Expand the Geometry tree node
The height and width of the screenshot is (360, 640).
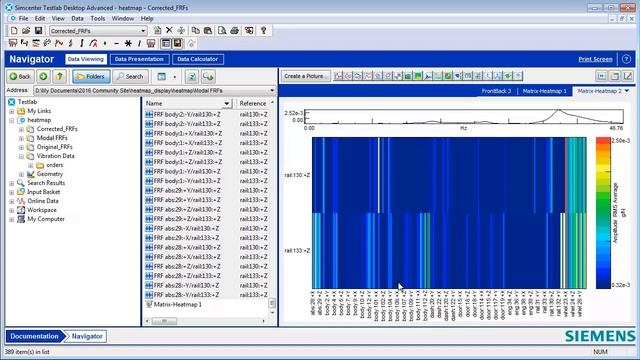pyautogui.click(x=21, y=174)
